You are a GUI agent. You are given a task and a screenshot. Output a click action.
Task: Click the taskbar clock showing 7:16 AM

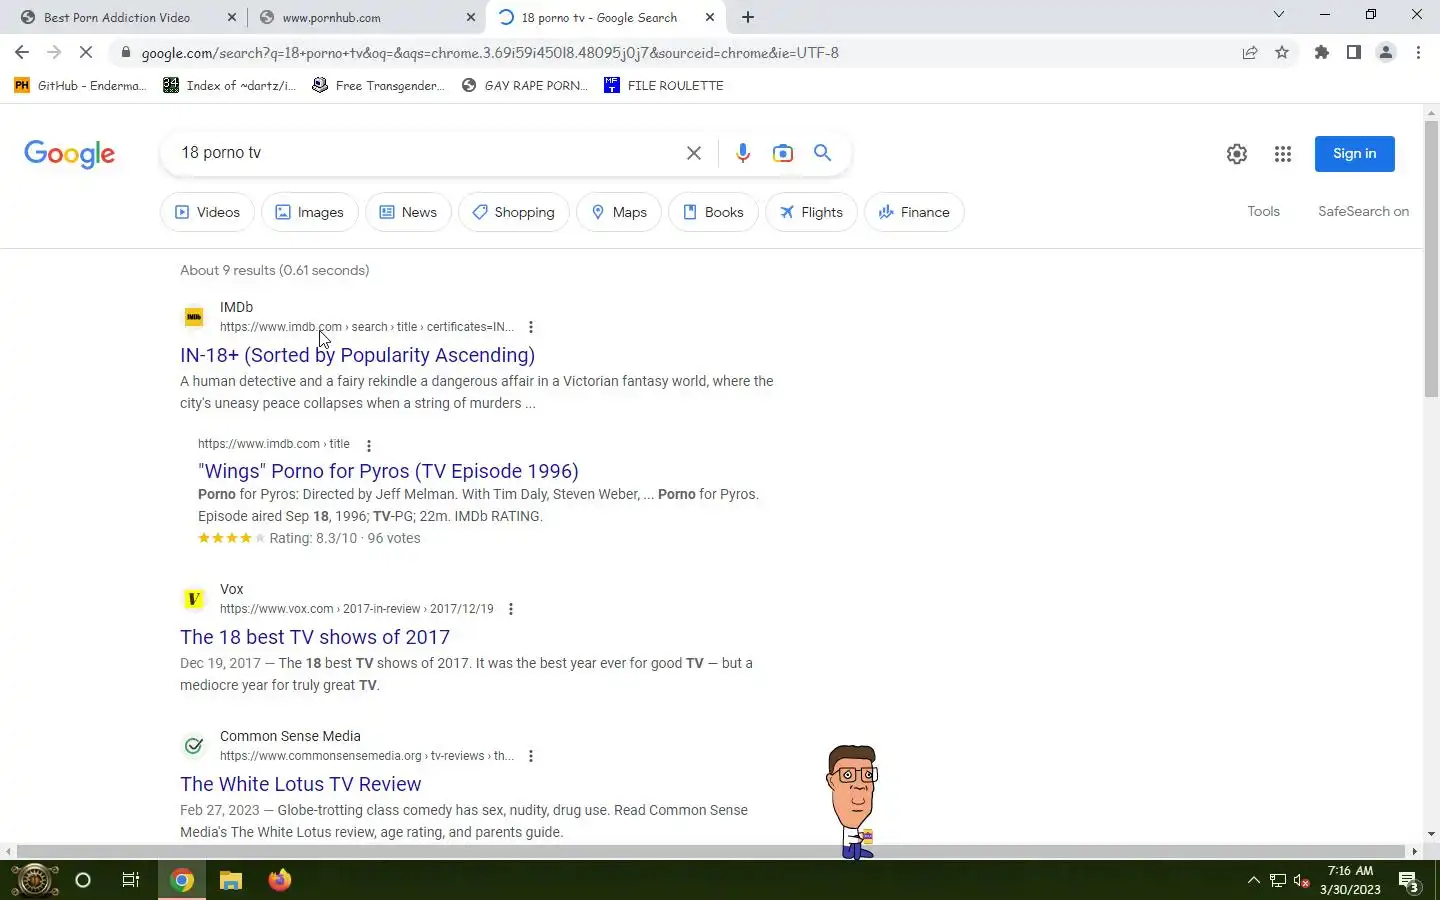[1350, 880]
